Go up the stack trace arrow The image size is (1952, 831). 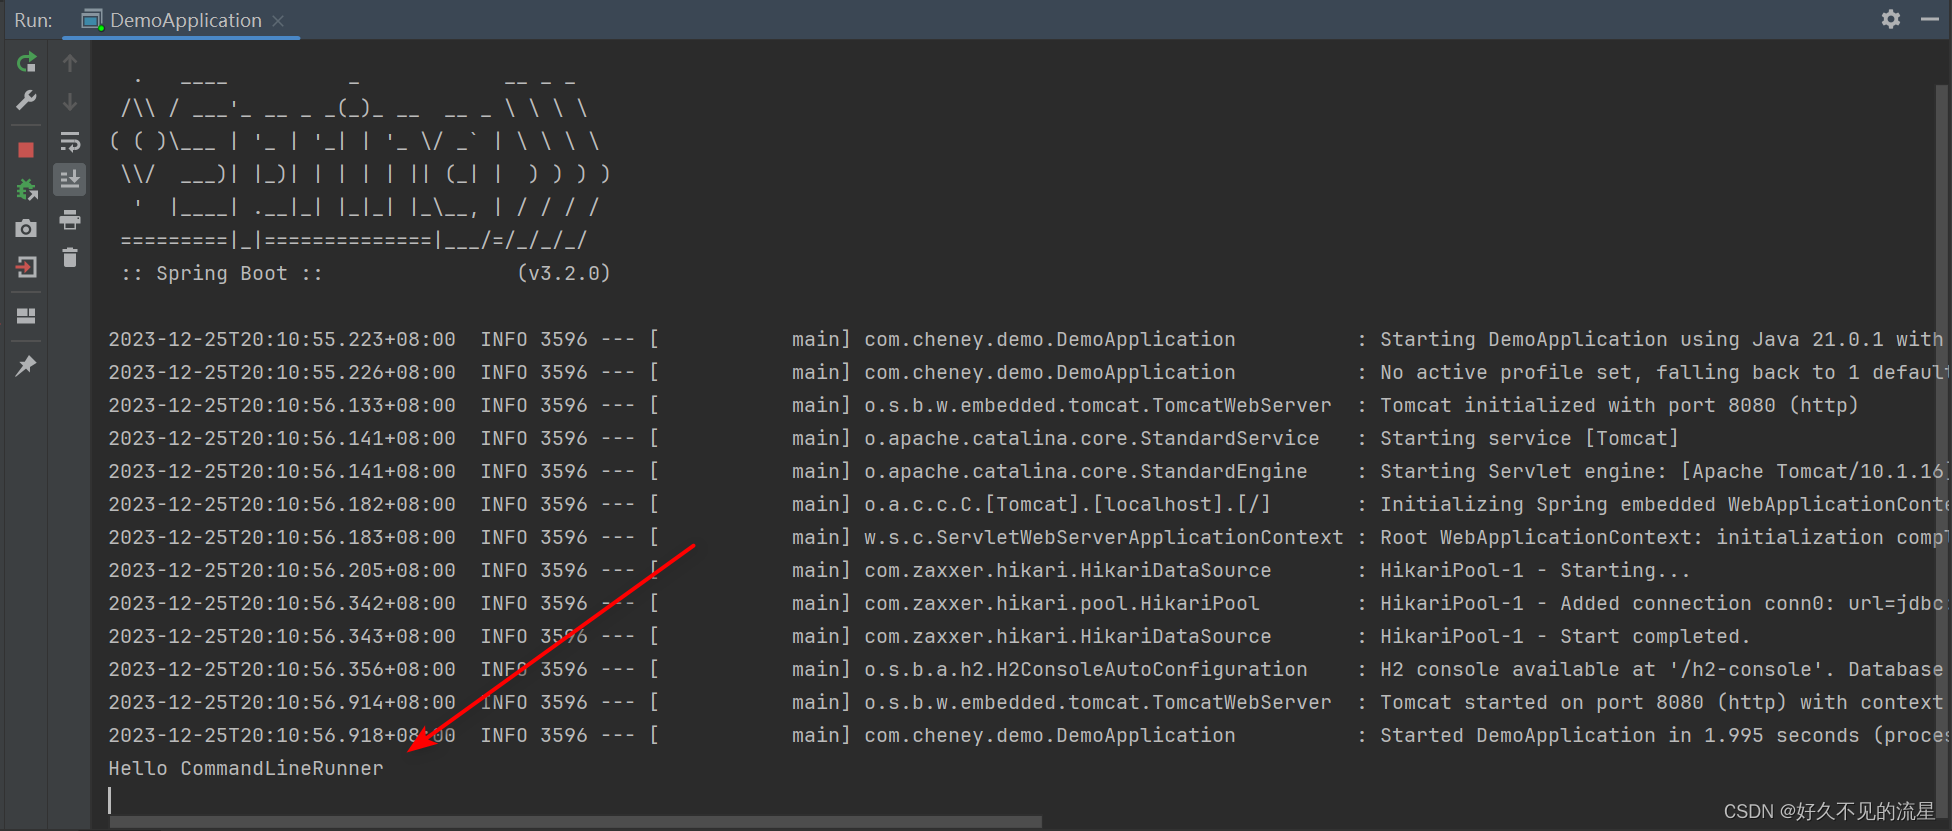[70, 63]
